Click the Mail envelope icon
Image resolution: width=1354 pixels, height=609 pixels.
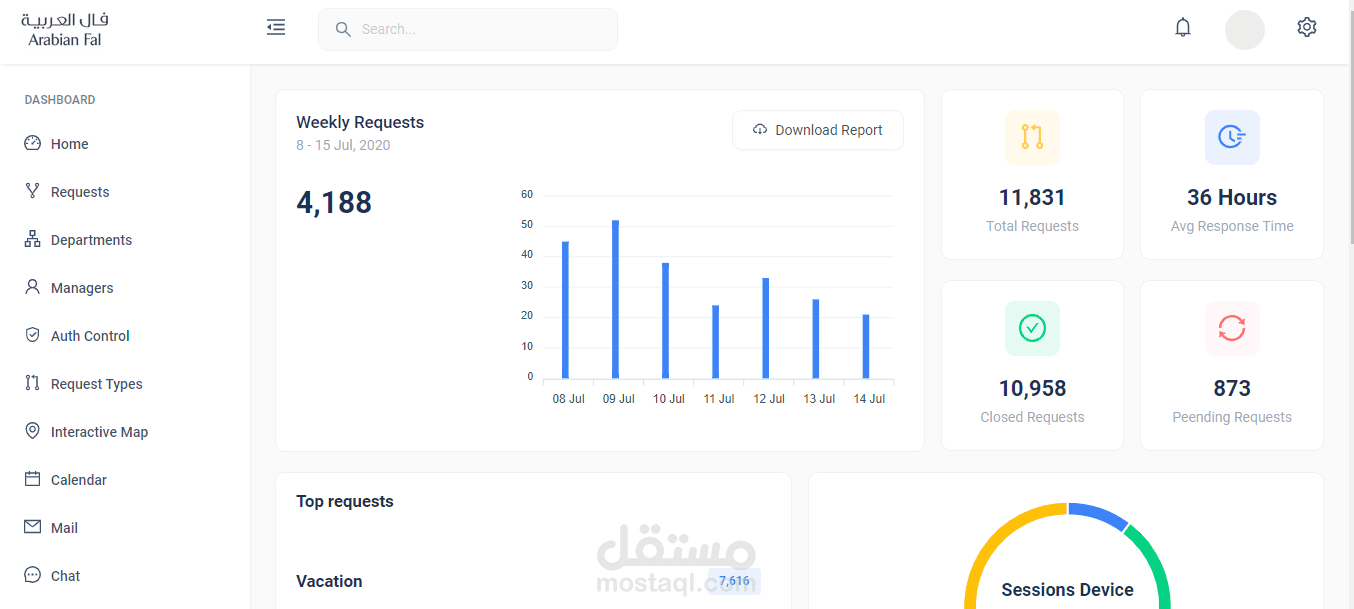(x=33, y=527)
